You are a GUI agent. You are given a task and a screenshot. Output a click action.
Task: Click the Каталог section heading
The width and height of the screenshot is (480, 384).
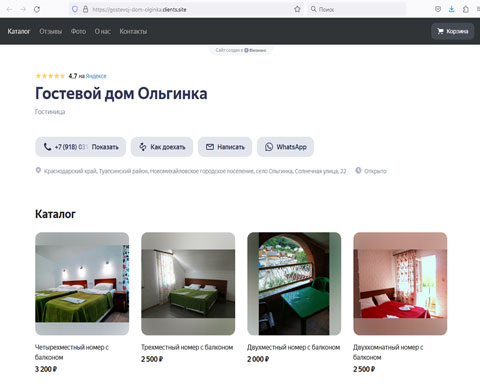click(55, 214)
